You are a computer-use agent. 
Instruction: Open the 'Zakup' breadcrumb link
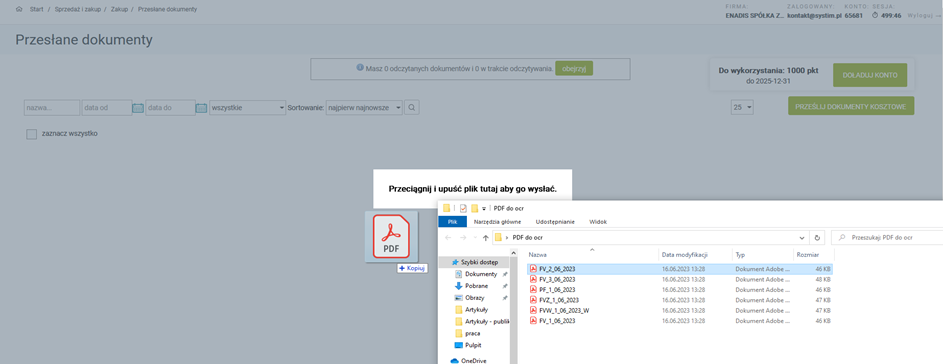point(120,10)
